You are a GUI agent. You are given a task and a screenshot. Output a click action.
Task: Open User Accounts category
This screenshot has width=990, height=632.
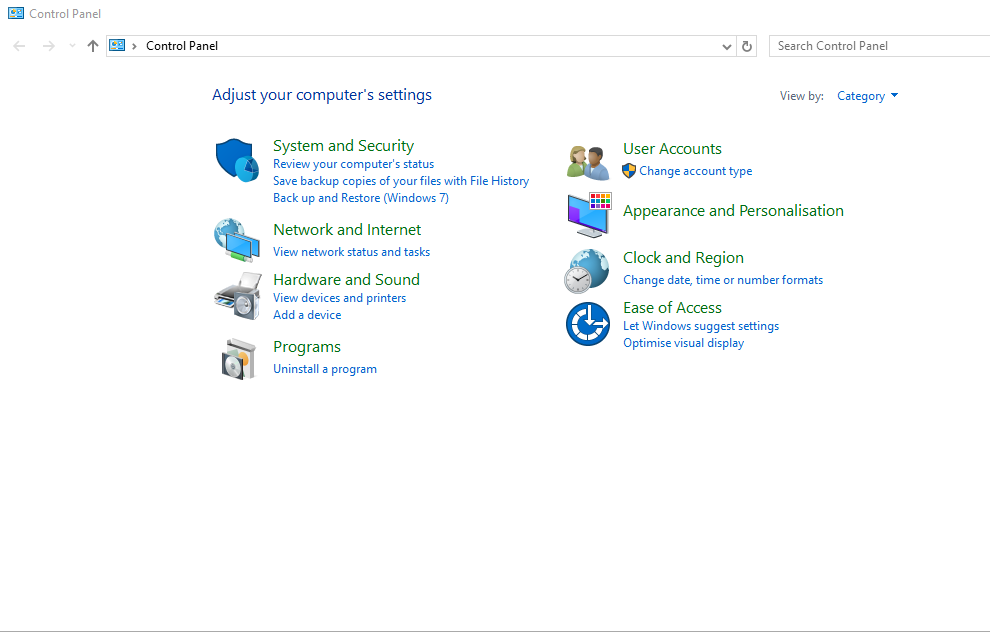coord(672,149)
